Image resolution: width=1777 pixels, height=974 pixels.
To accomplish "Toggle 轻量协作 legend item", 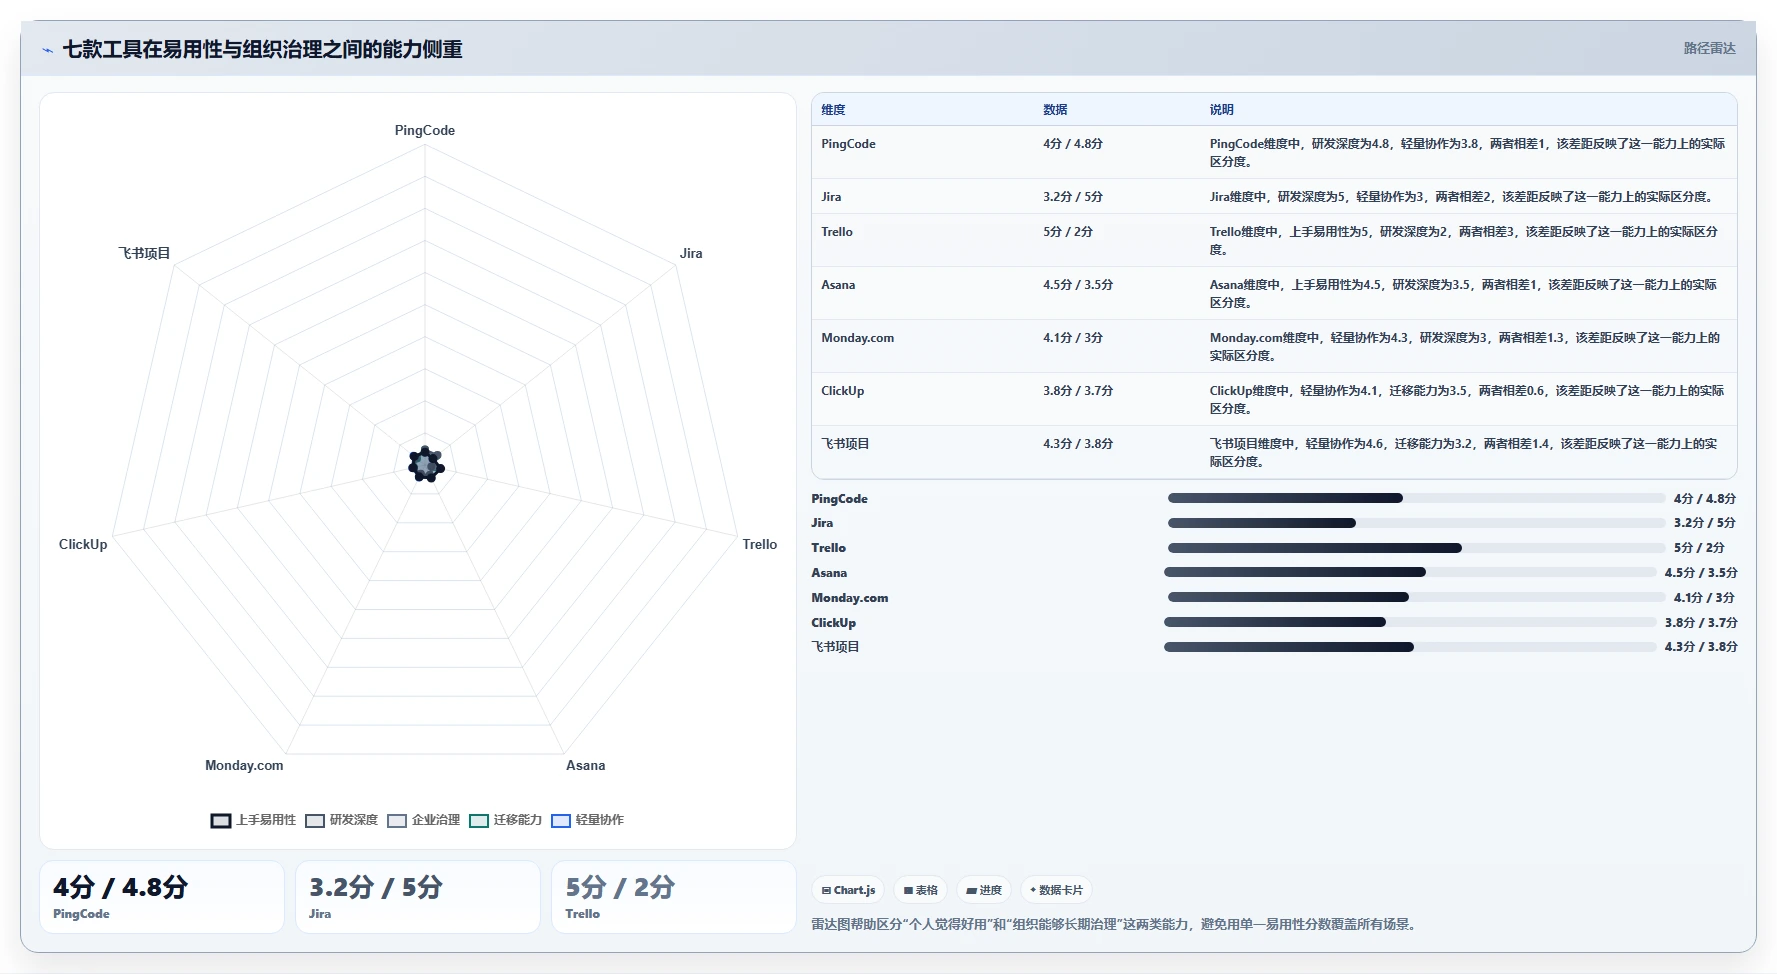I will coord(587,820).
